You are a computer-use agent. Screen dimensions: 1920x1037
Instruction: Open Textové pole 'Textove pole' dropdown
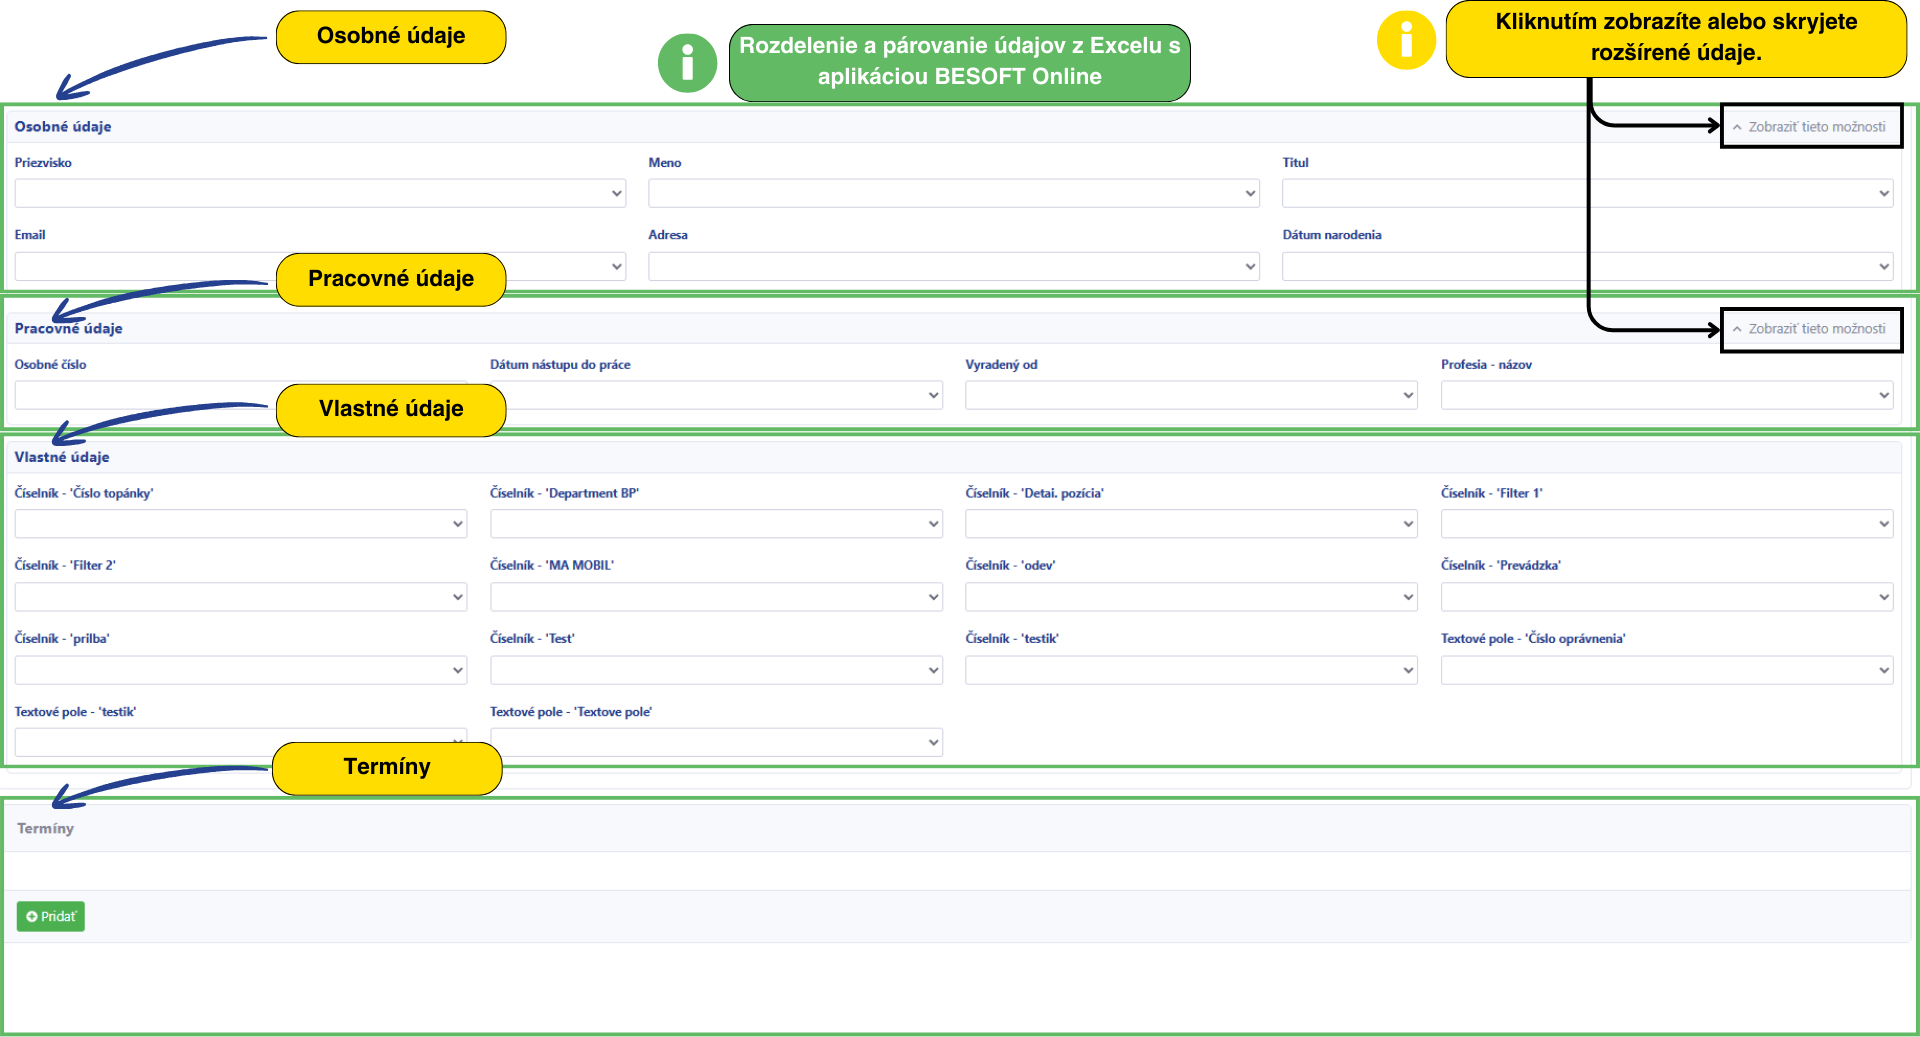click(x=715, y=742)
